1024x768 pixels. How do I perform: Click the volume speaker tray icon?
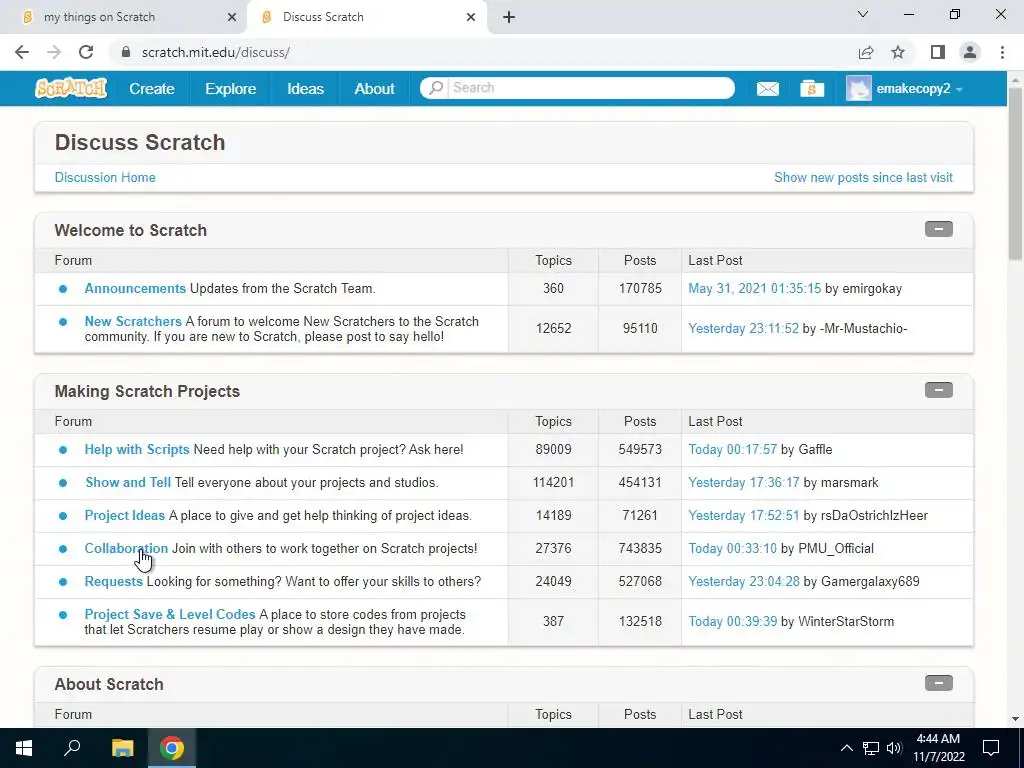[x=894, y=748]
